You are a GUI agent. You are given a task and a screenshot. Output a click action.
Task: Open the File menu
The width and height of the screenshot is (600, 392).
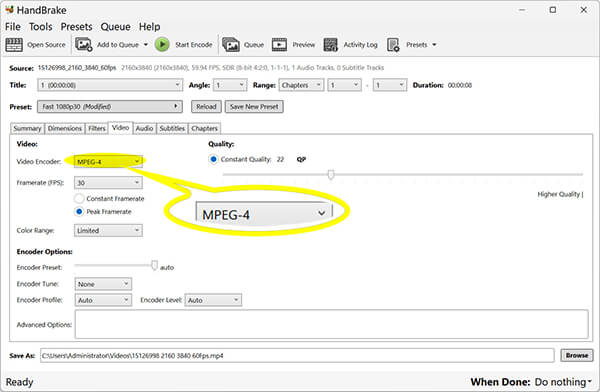[13, 27]
